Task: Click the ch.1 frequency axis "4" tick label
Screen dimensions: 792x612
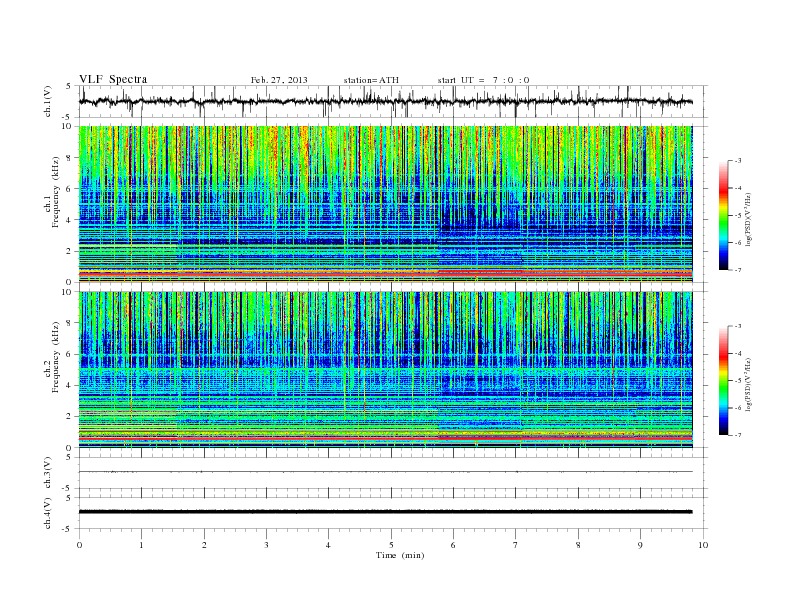Action: tap(69, 220)
